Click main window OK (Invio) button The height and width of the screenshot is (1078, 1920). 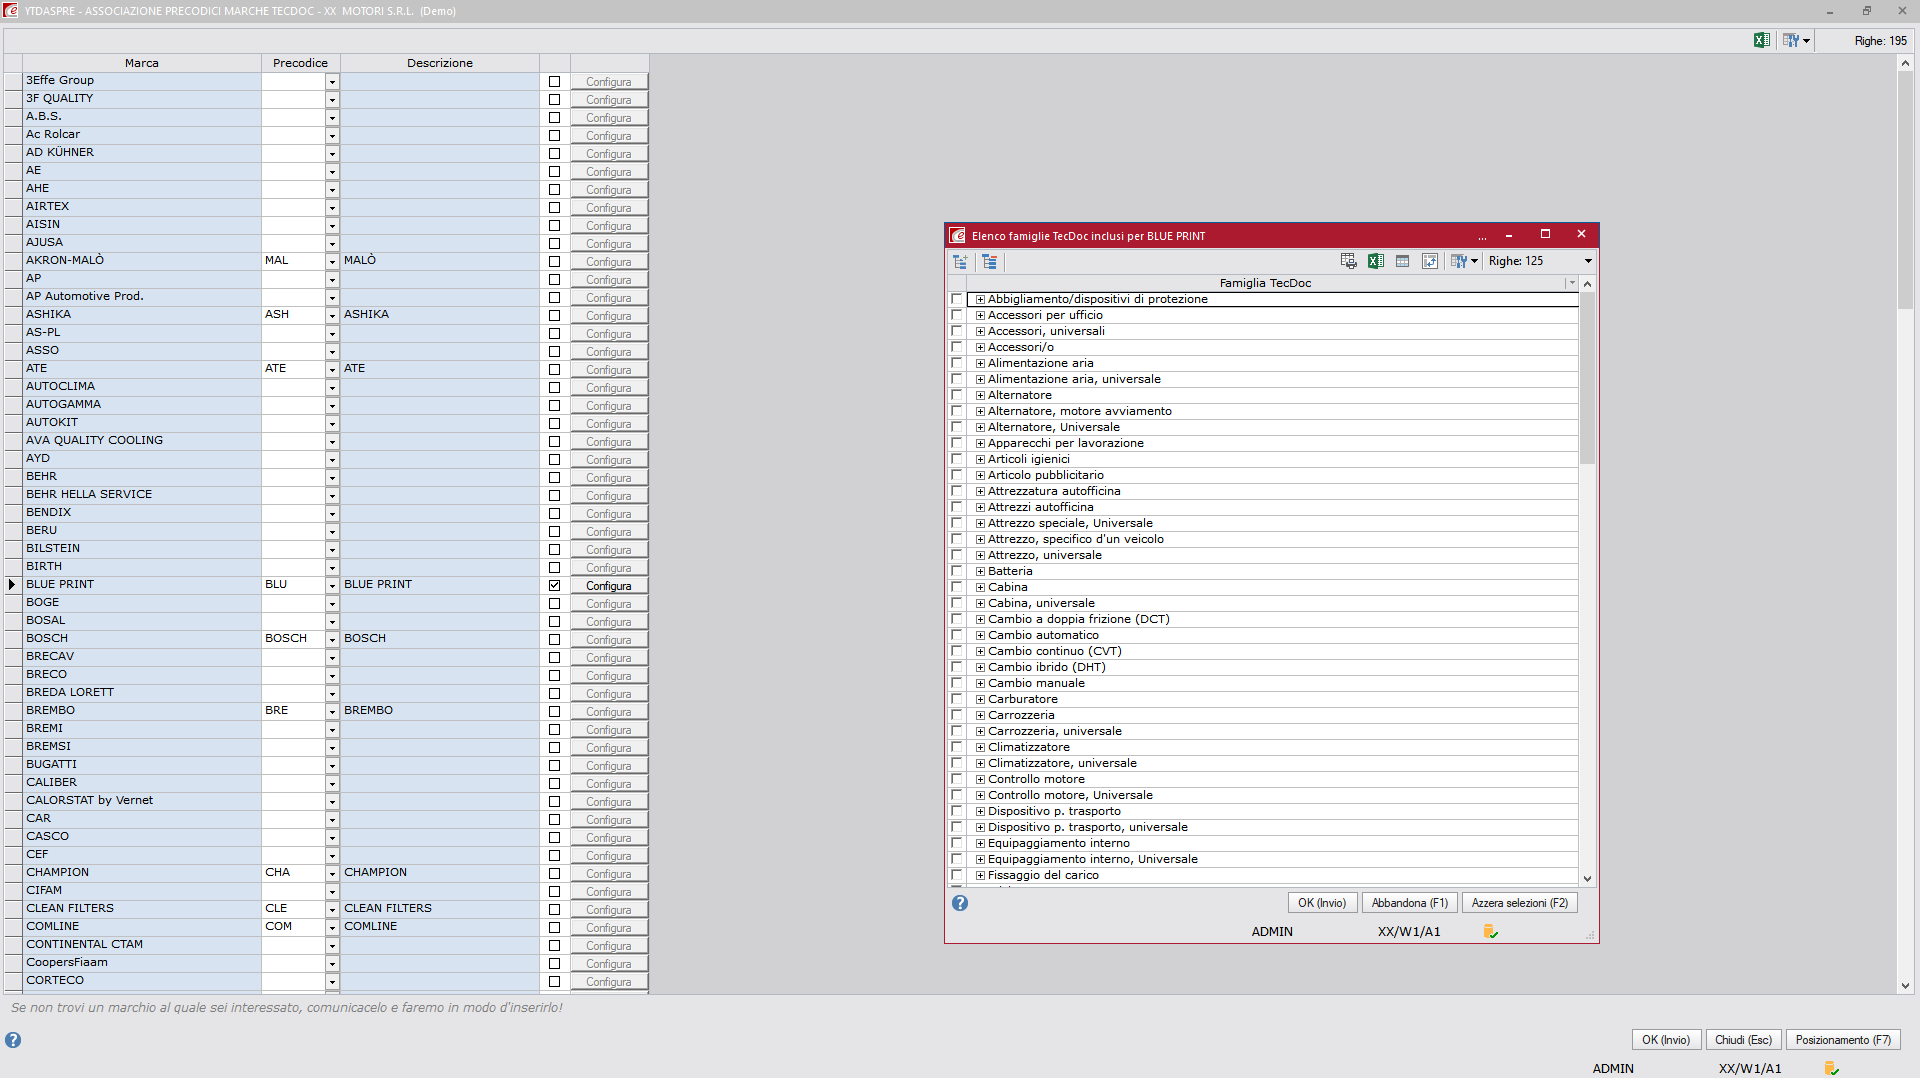tap(1666, 1040)
